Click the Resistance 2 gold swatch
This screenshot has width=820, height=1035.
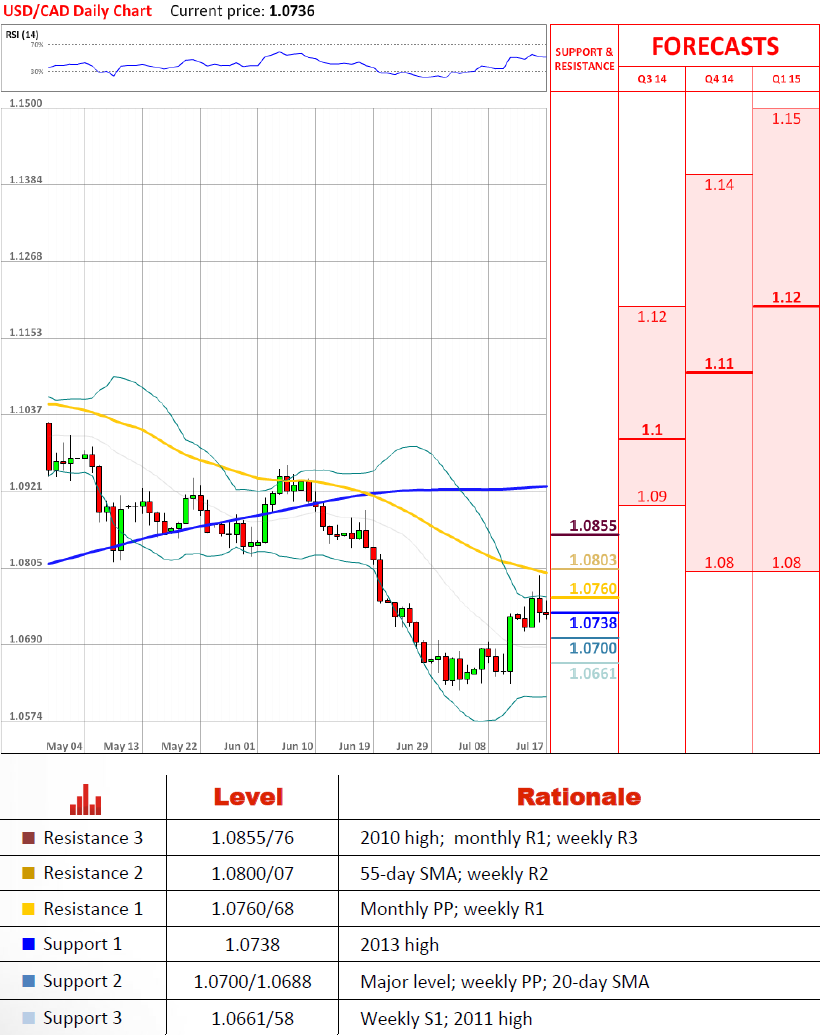28,873
